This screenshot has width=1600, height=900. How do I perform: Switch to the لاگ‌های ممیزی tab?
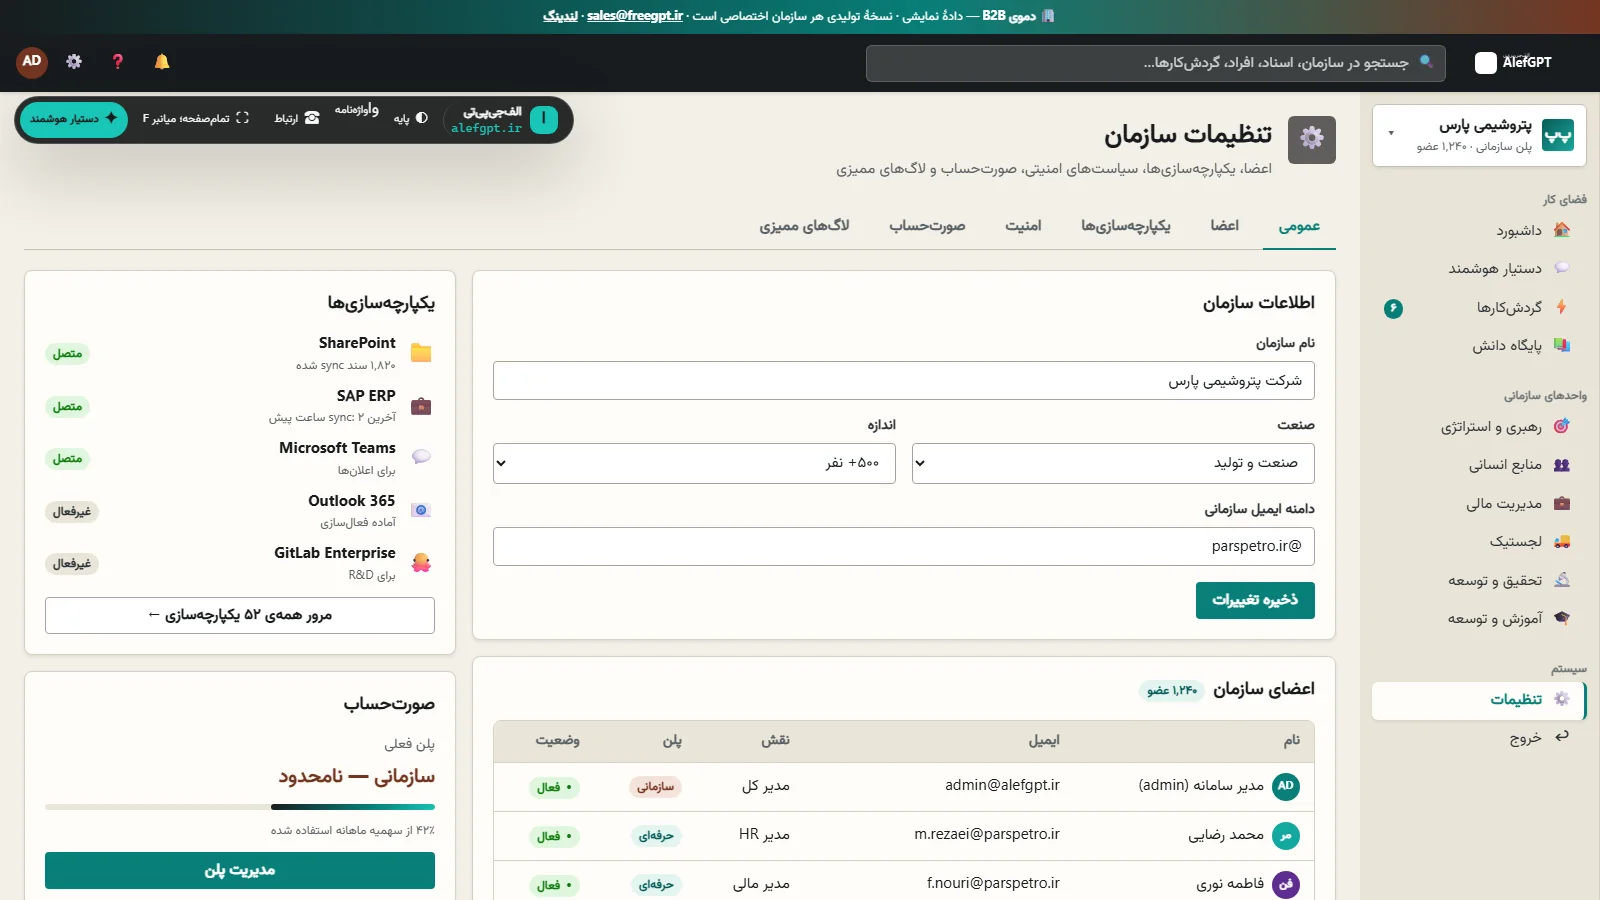pyautogui.click(x=804, y=226)
